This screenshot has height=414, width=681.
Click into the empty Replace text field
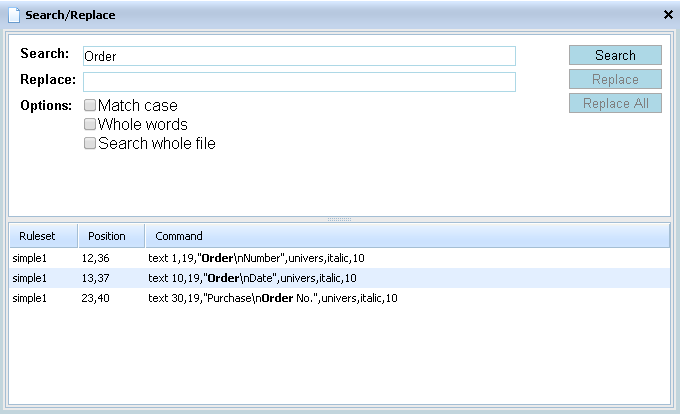pyautogui.click(x=299, y=82)
